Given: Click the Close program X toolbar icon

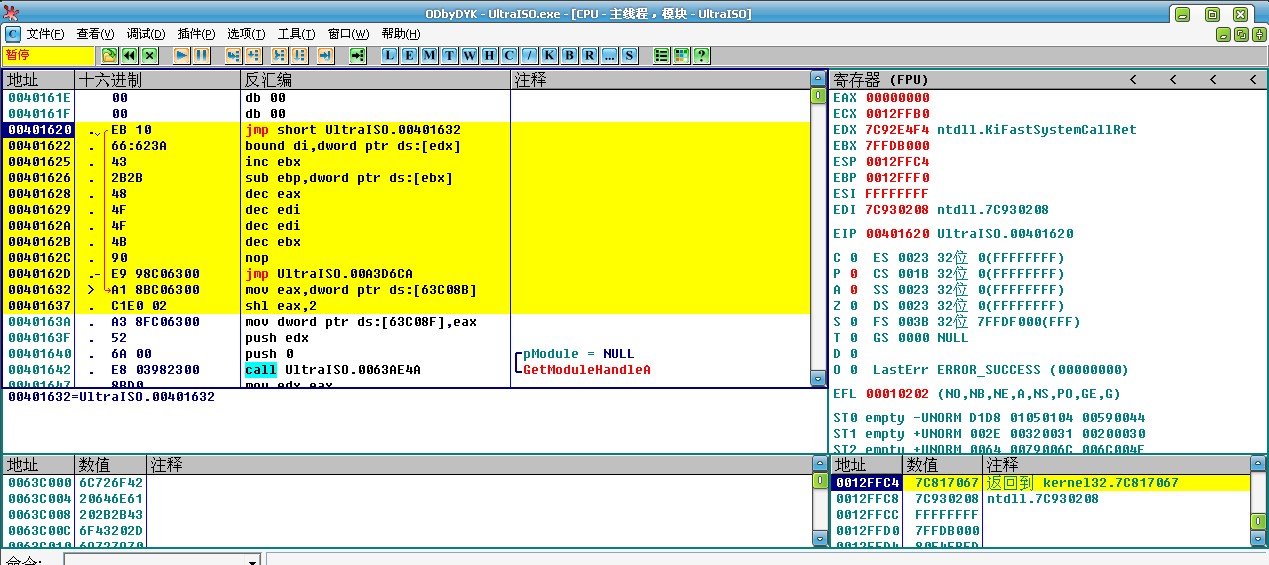Looking at the screenshot, I should (x=149, y=55).
